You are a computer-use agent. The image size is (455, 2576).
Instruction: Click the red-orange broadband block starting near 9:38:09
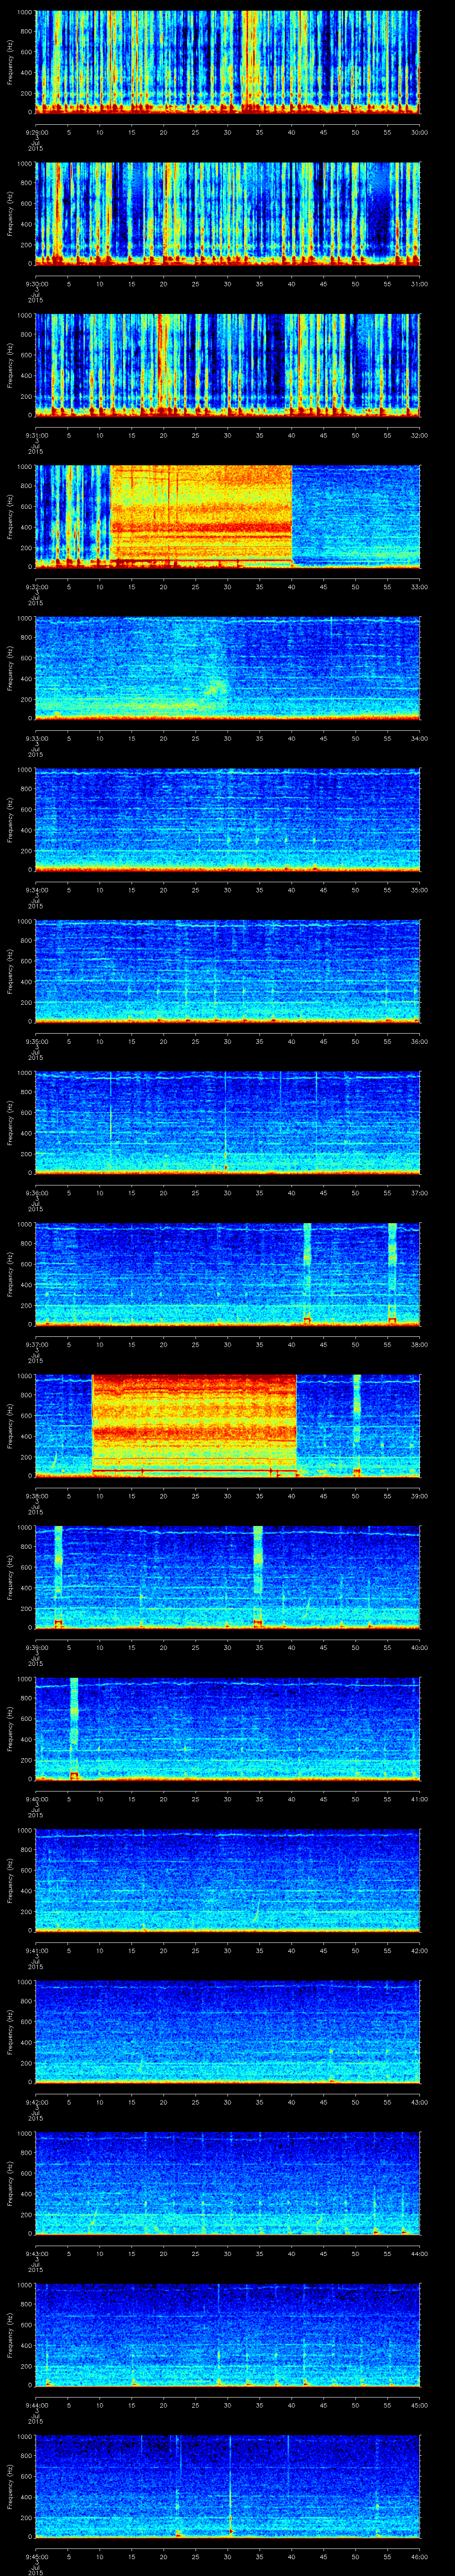[194, 1426]
